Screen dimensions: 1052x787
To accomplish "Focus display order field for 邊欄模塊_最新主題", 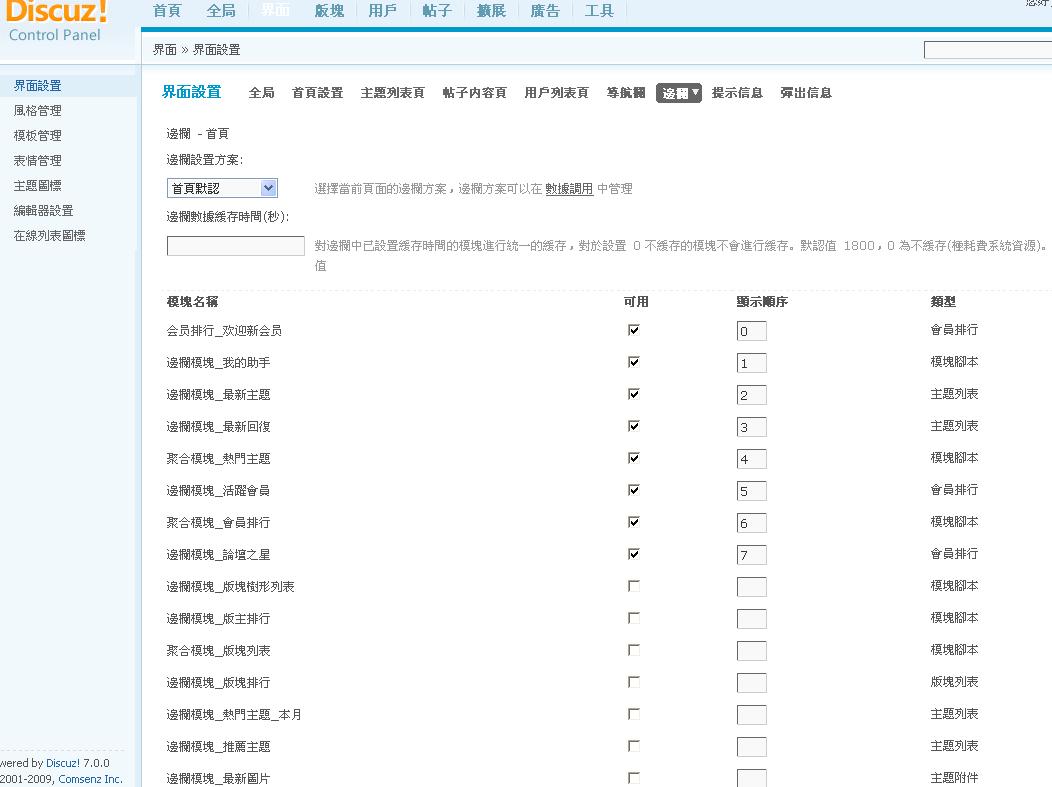I will (751, 395).
